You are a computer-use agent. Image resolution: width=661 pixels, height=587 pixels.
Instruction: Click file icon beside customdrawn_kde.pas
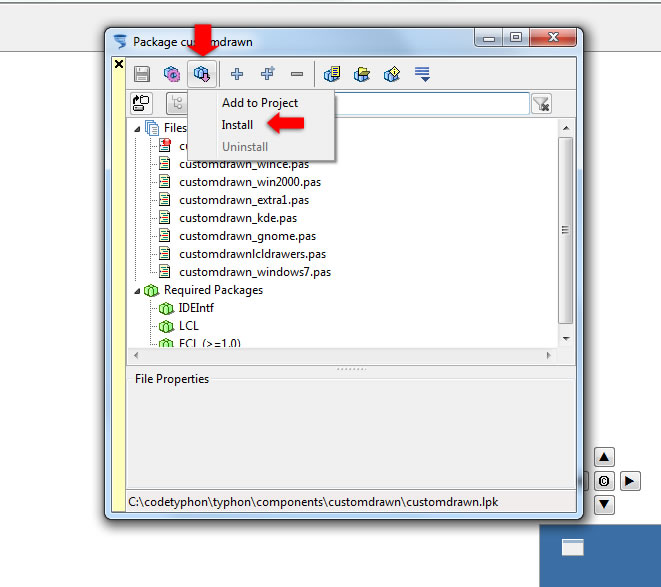pyautogui.click(x=164, y=218)
